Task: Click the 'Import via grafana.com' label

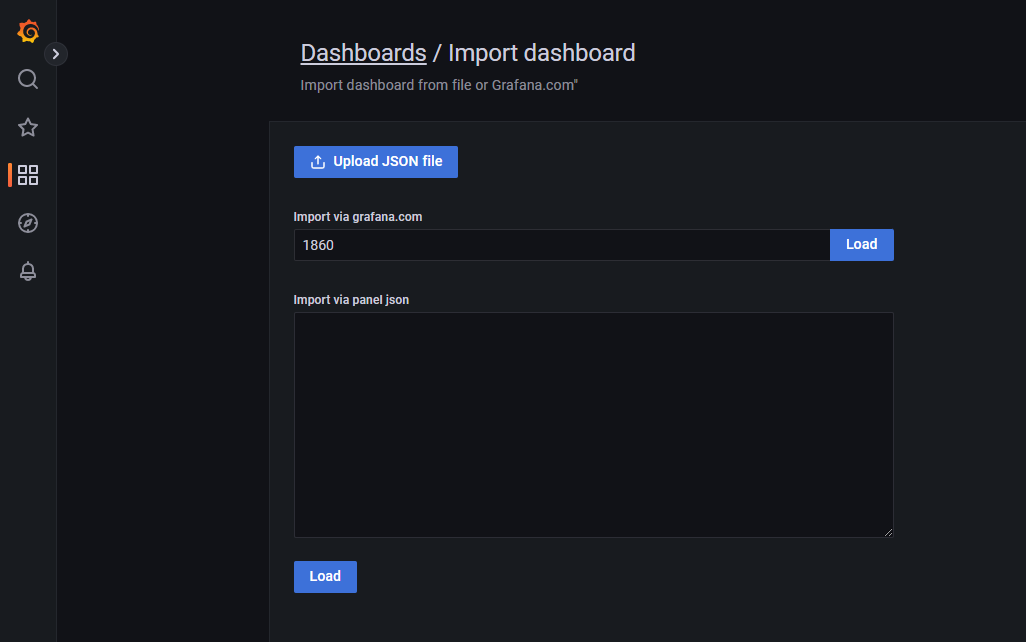Action: click(x=357, y=217)
